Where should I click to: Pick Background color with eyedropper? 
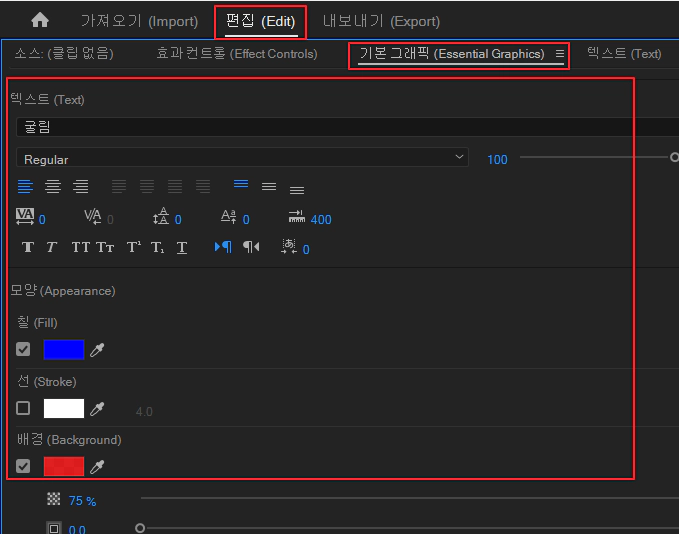pos(97,466)
